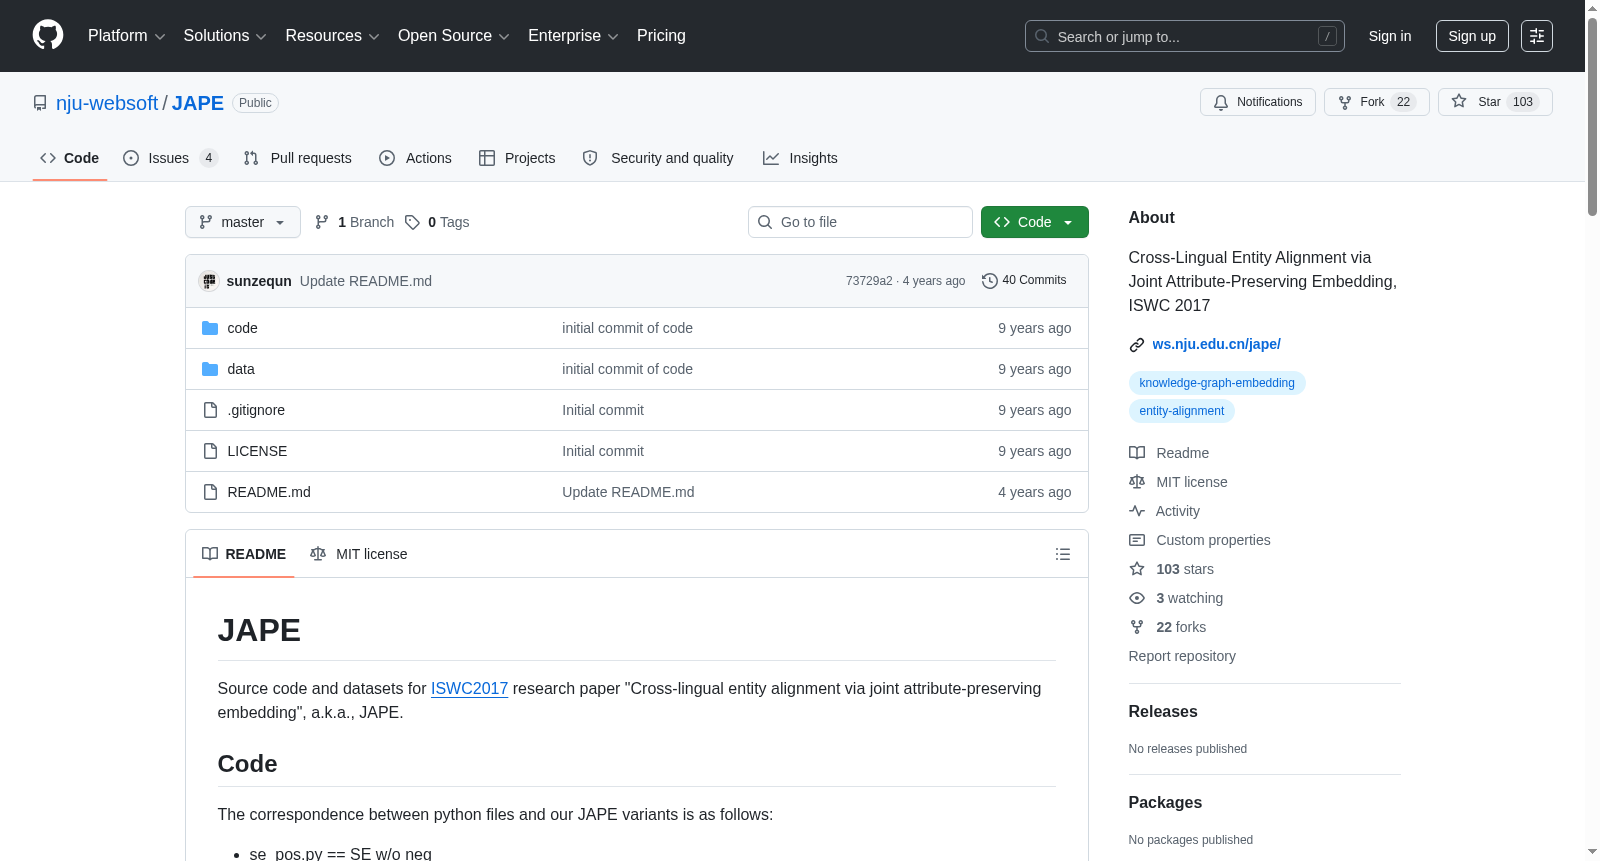1600x861 pixels.
Task: Click the book icon beside Readme in About
Action: tap(1137, 453)
